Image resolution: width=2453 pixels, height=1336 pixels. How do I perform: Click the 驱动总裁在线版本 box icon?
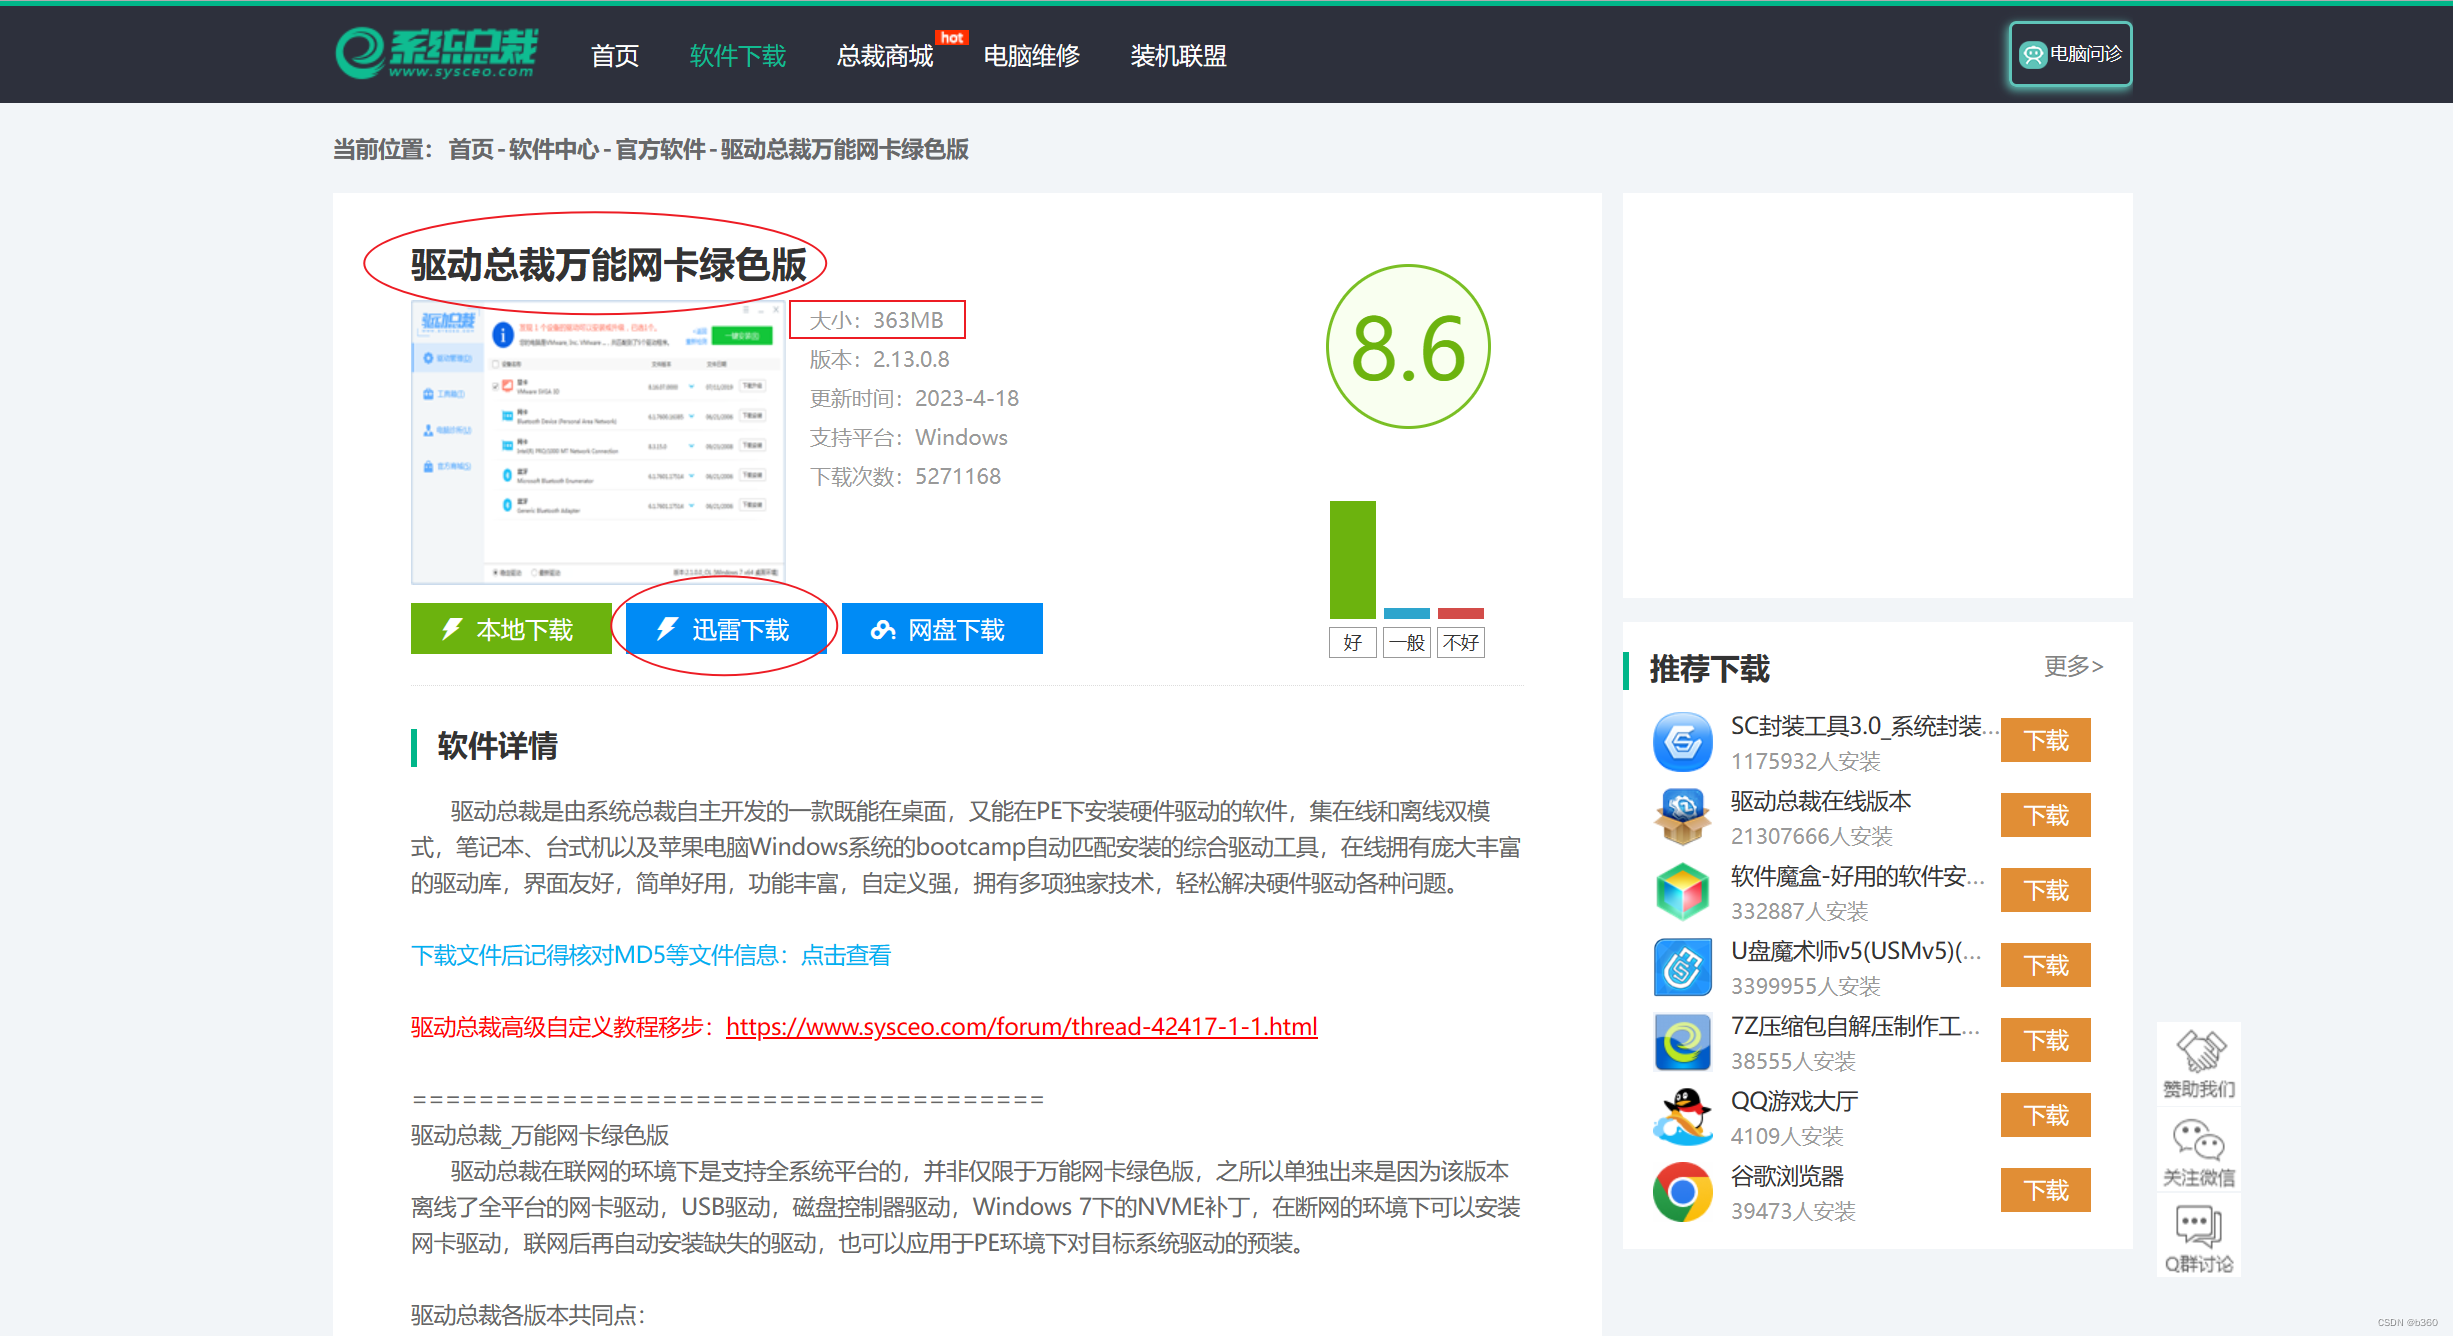(1682, 817)
